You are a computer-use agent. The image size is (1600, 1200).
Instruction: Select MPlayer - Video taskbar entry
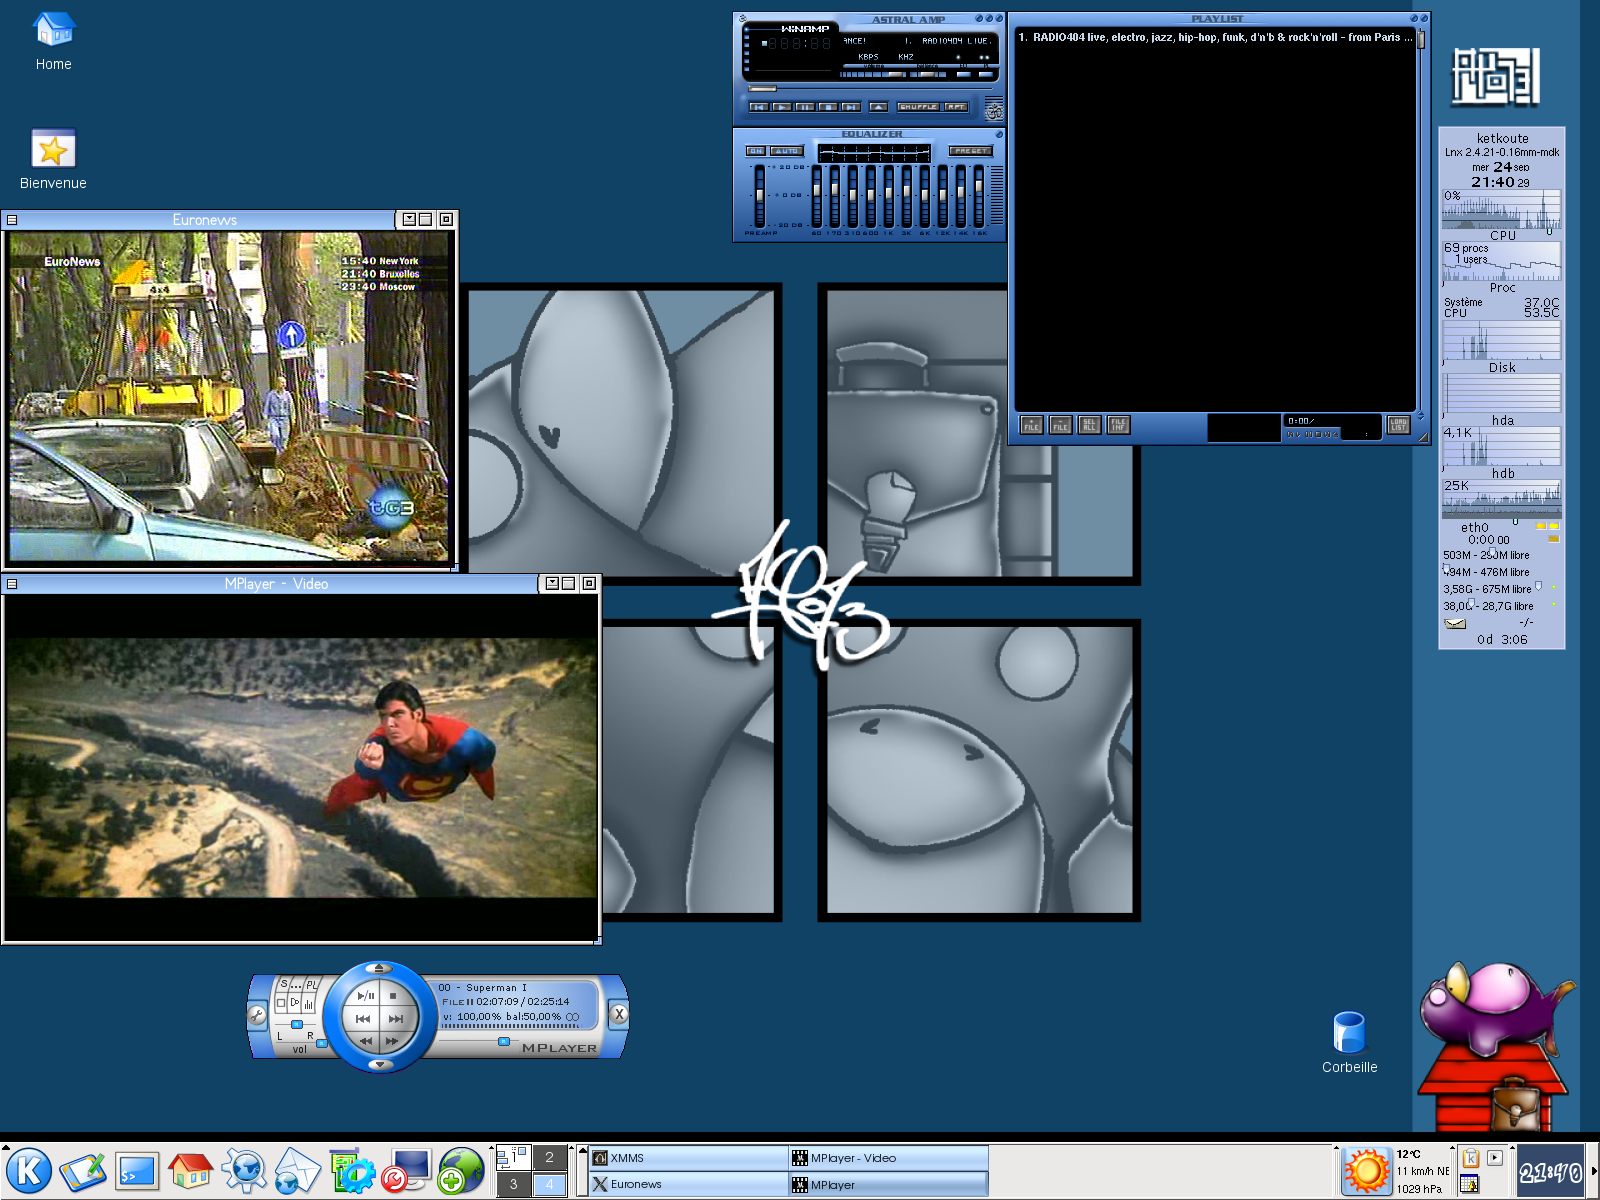click(x=889, y=1158)
